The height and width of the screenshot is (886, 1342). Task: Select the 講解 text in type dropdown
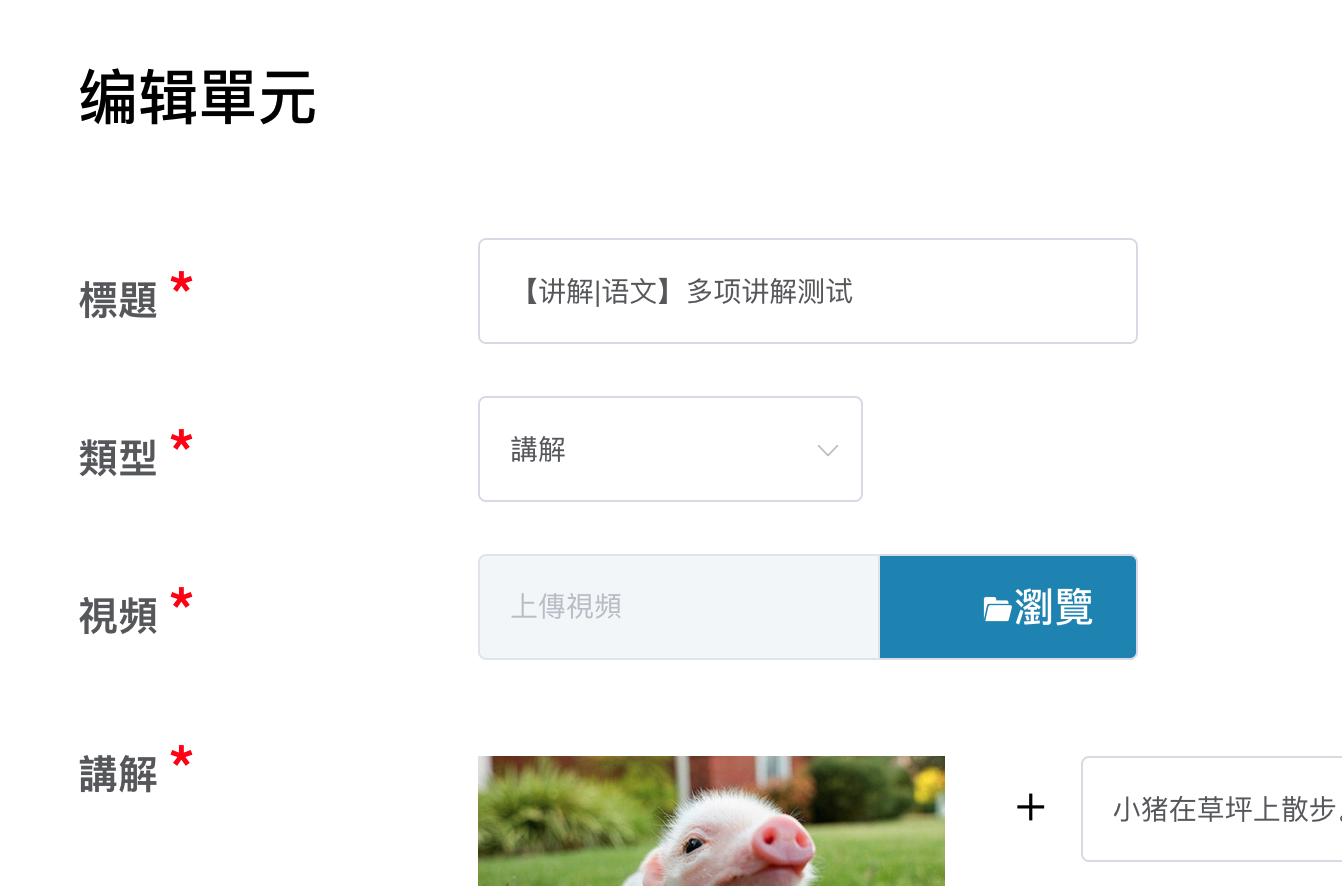pyautogui.click(x=538, y=449)
